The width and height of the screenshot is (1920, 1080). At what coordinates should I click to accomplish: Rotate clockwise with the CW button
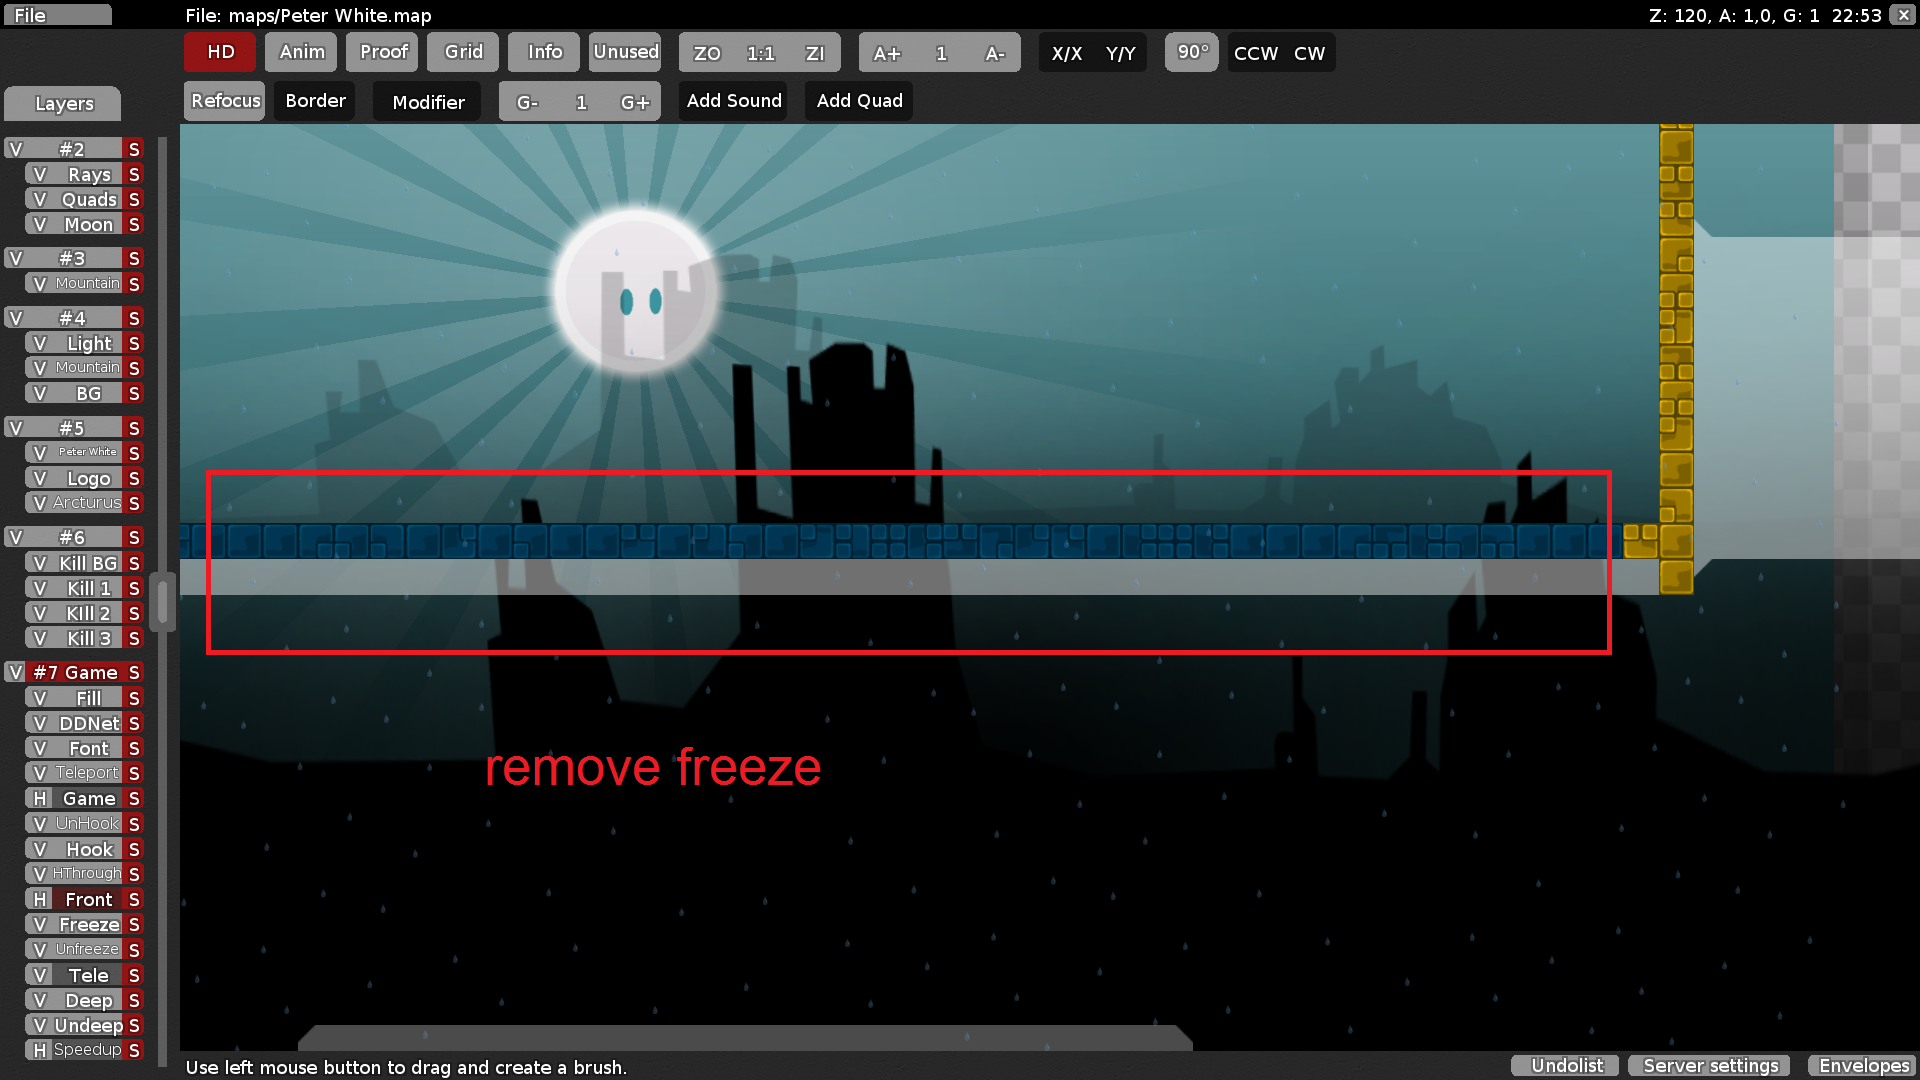point(1309,53)
